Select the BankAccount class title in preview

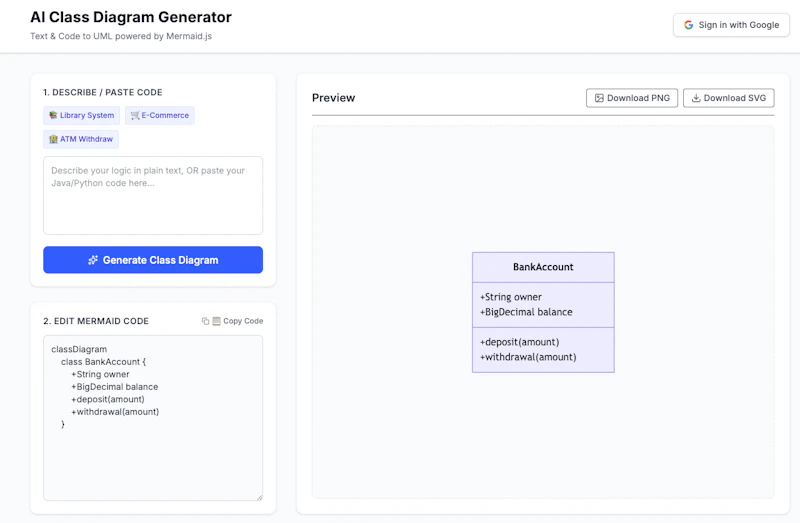pyautogui.click(x=543, y=267)
